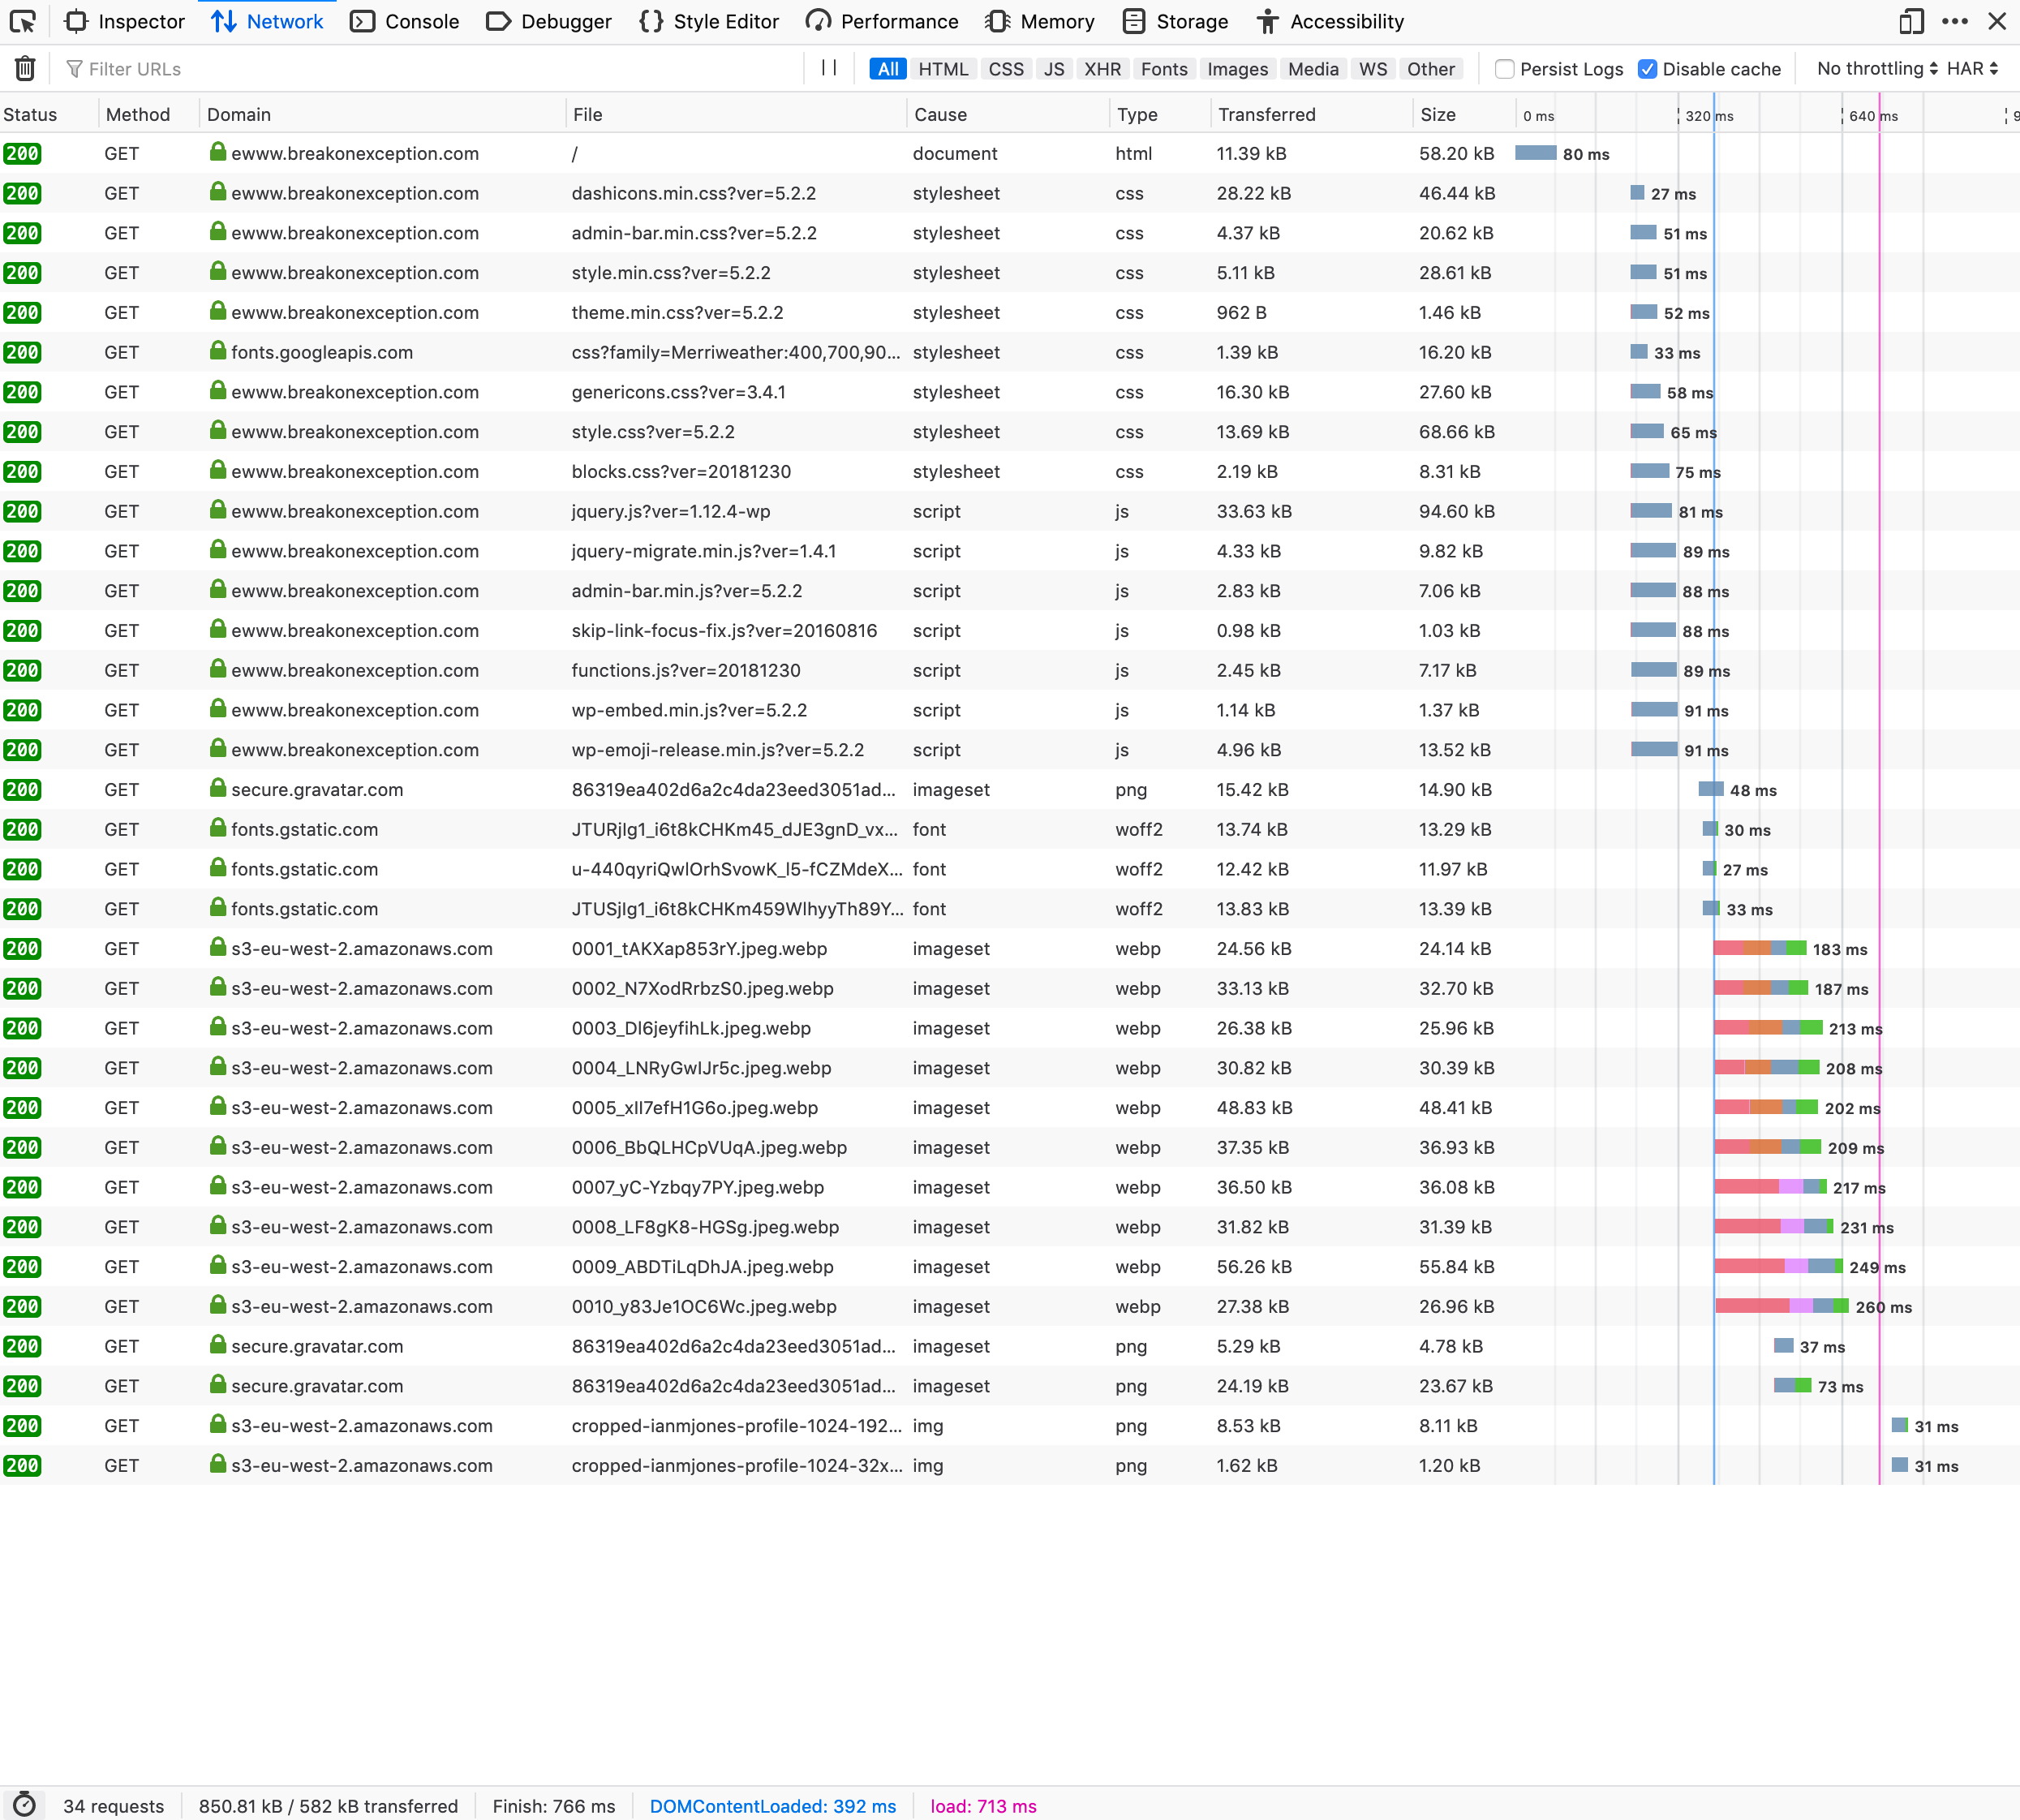The width and height of the screenshot is (2020, 1820).
Task: Open the Storage tab
Action: click(x=1175, y=21)
